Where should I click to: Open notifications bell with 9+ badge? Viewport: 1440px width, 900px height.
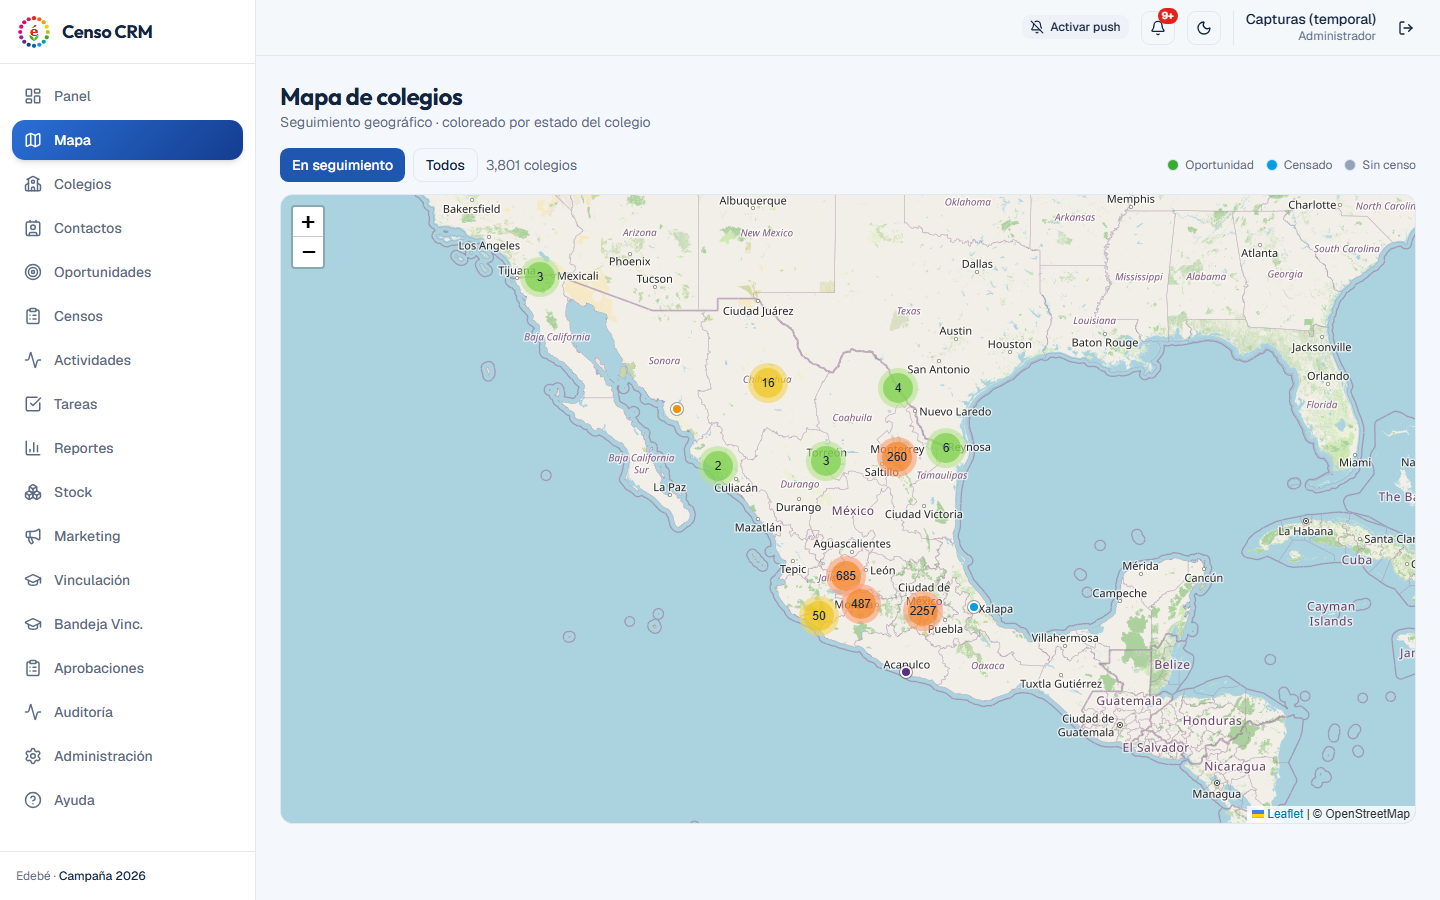pos(1158,28)
